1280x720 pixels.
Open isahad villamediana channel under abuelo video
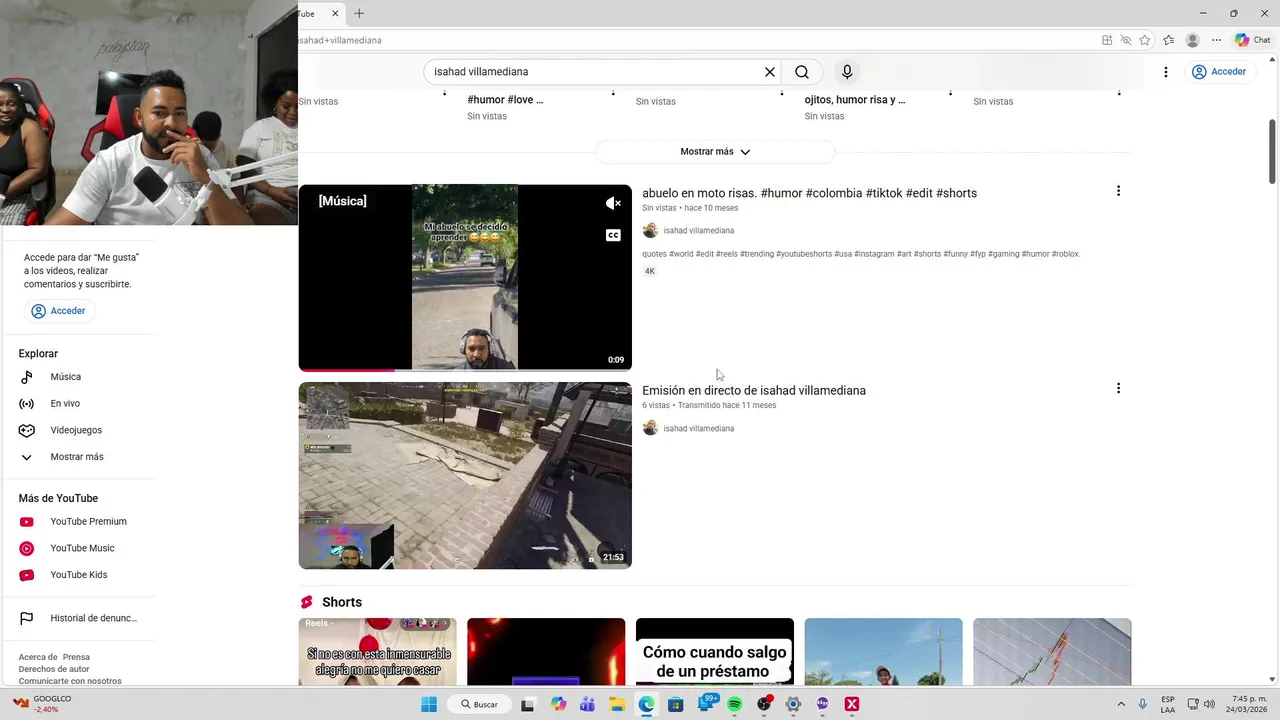coord(698,231)
